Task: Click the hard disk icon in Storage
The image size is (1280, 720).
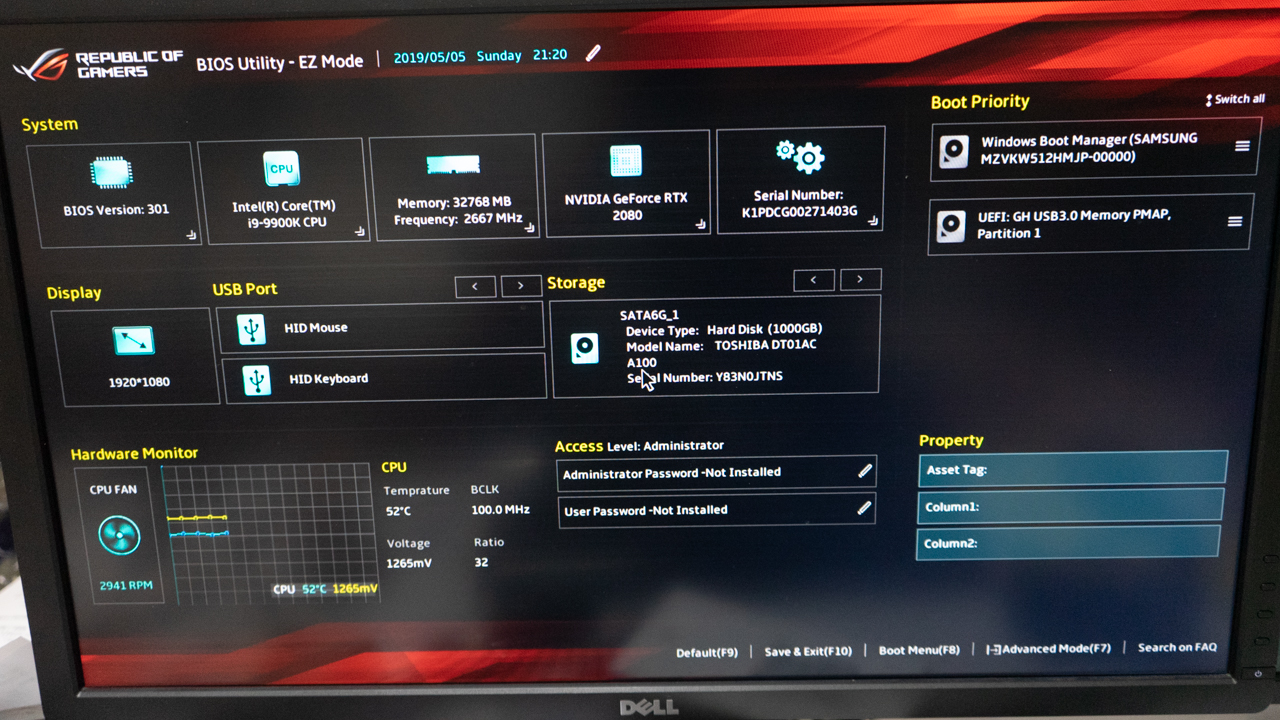Action: tap(585, 348)
